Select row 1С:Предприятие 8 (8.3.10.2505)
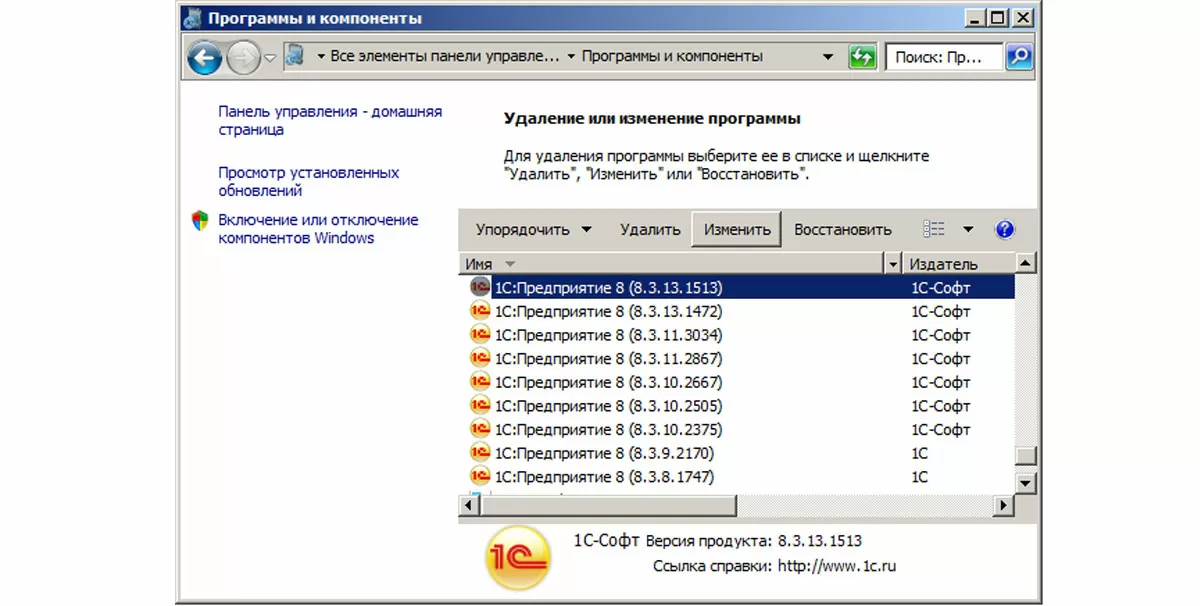1200x606 pixels. pyautogui.click(x=738, y=406)
